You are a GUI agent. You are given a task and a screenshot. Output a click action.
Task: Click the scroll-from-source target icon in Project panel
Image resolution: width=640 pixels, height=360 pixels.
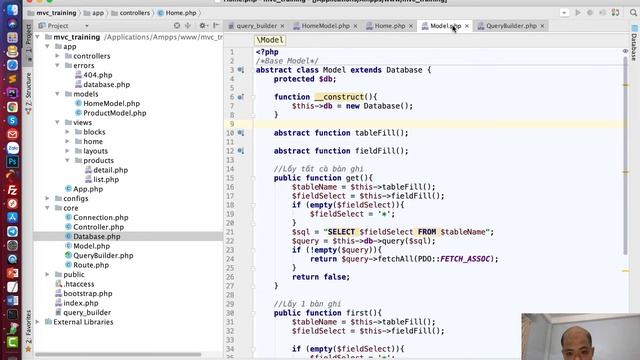tap(177, 26)
